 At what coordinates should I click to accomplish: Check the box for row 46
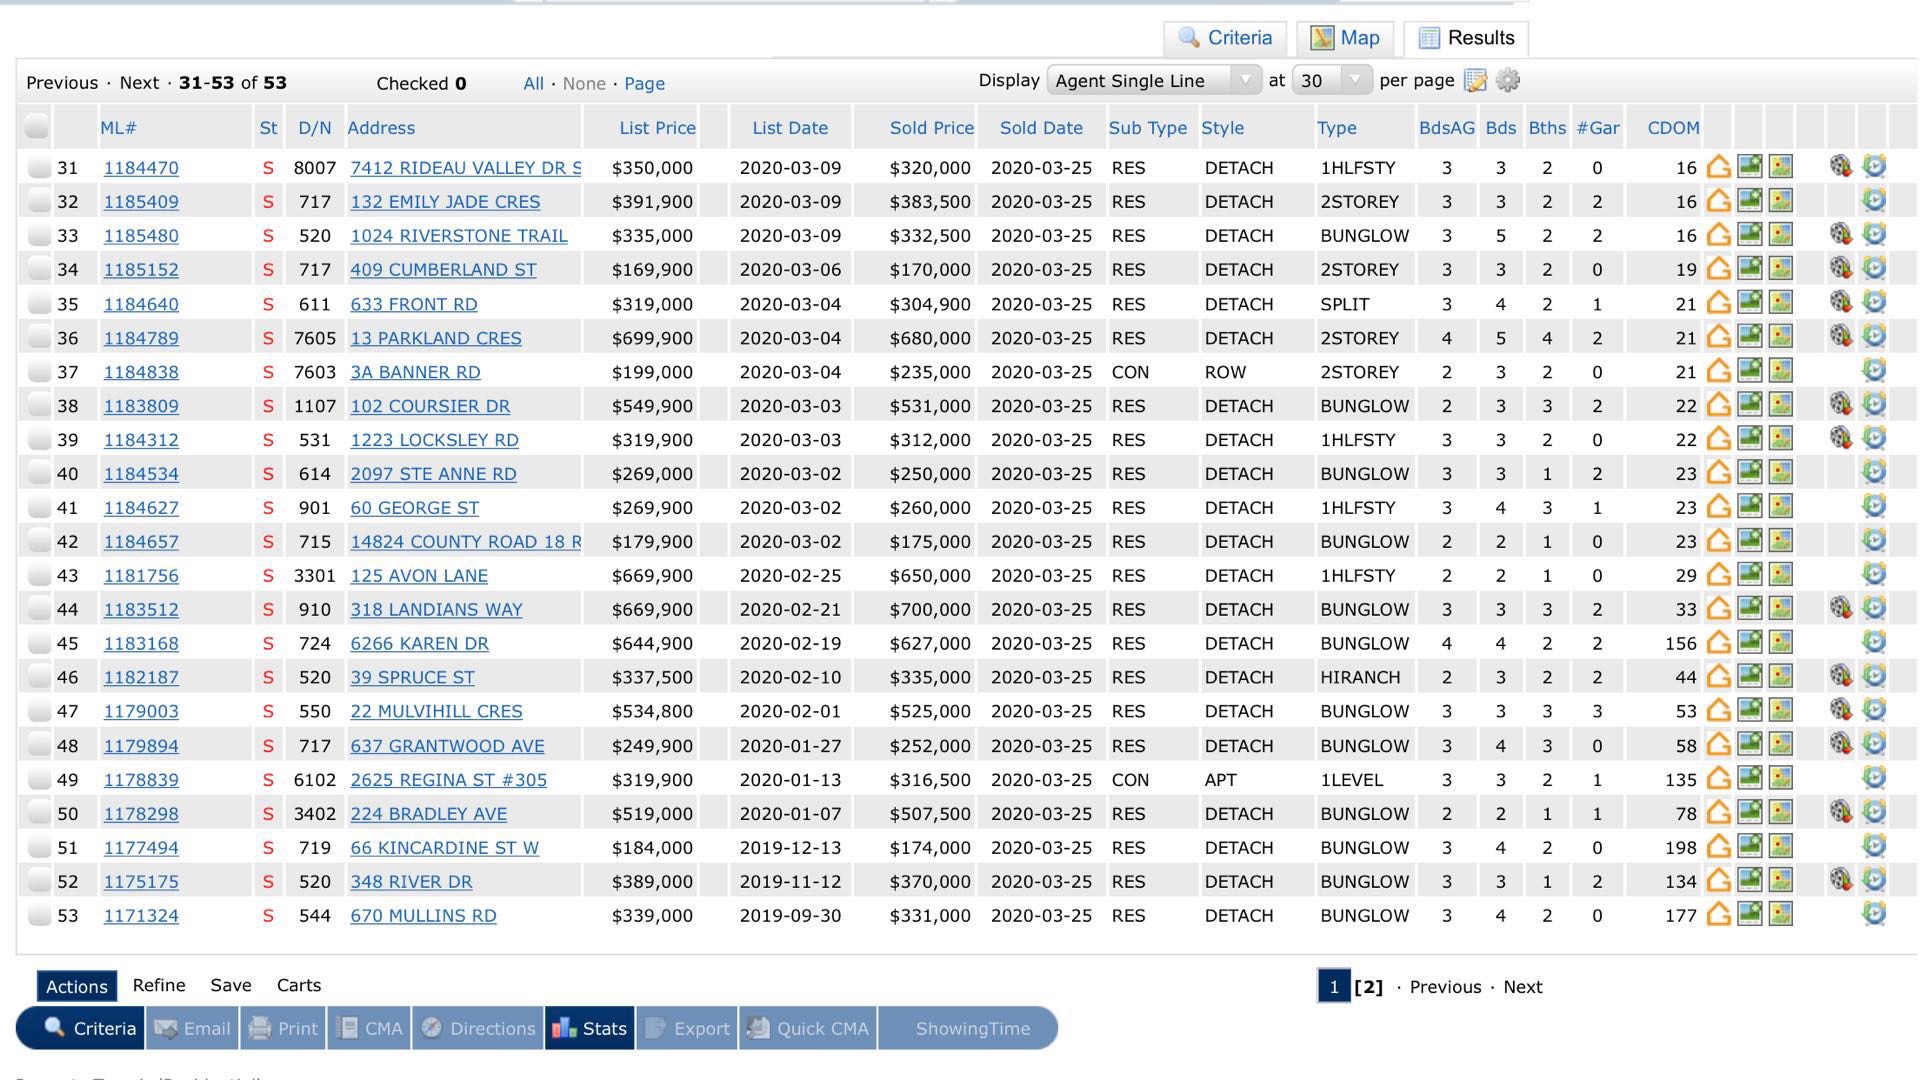tap(39, 678)
